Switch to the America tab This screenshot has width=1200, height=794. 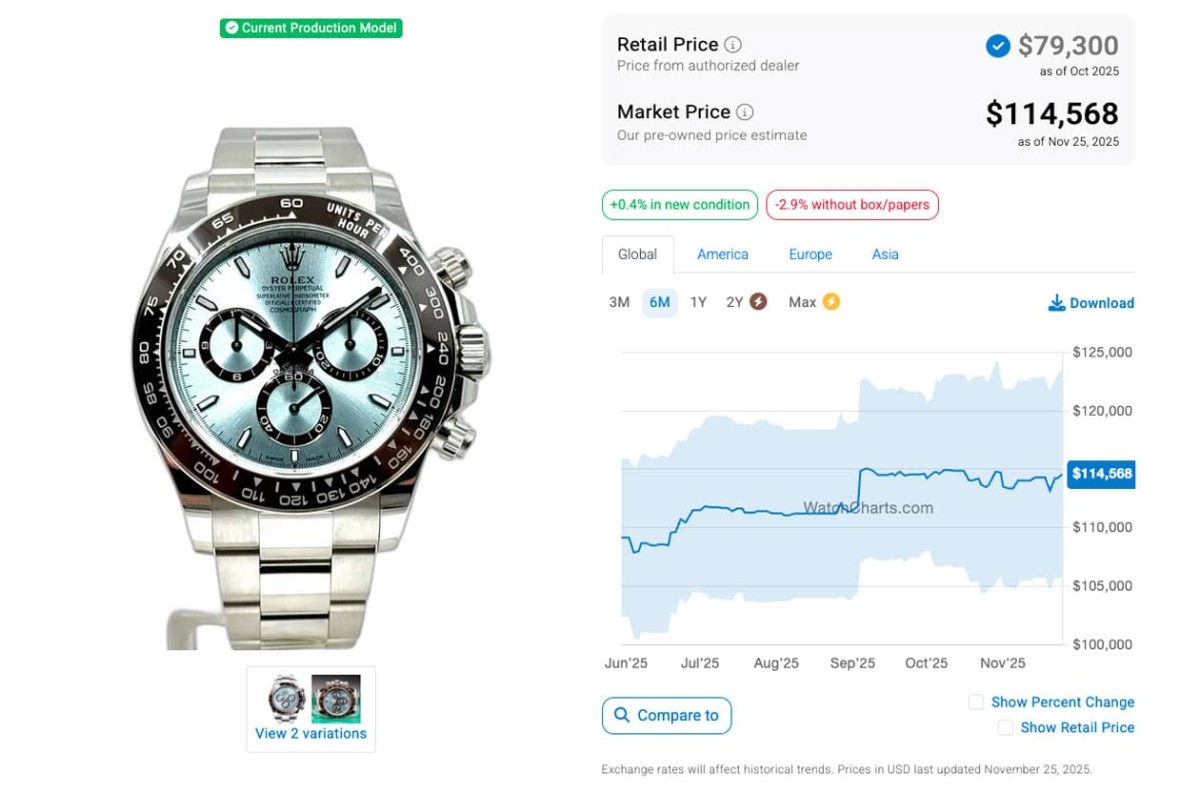(x=722, y=254)
